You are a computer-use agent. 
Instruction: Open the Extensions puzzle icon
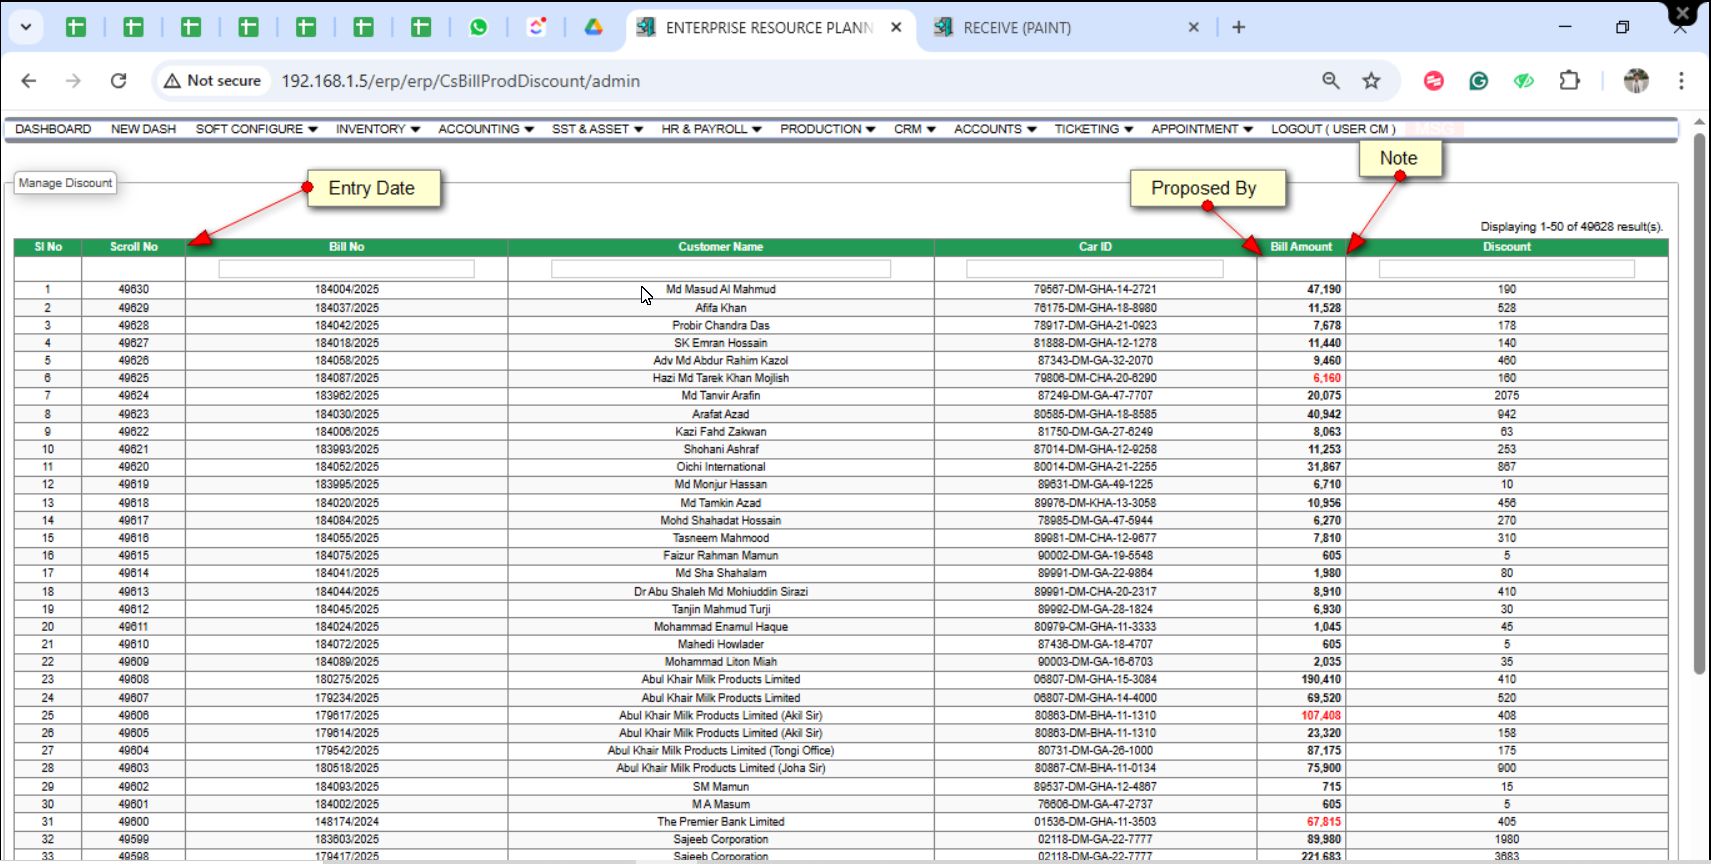[x=1569, y=81]
